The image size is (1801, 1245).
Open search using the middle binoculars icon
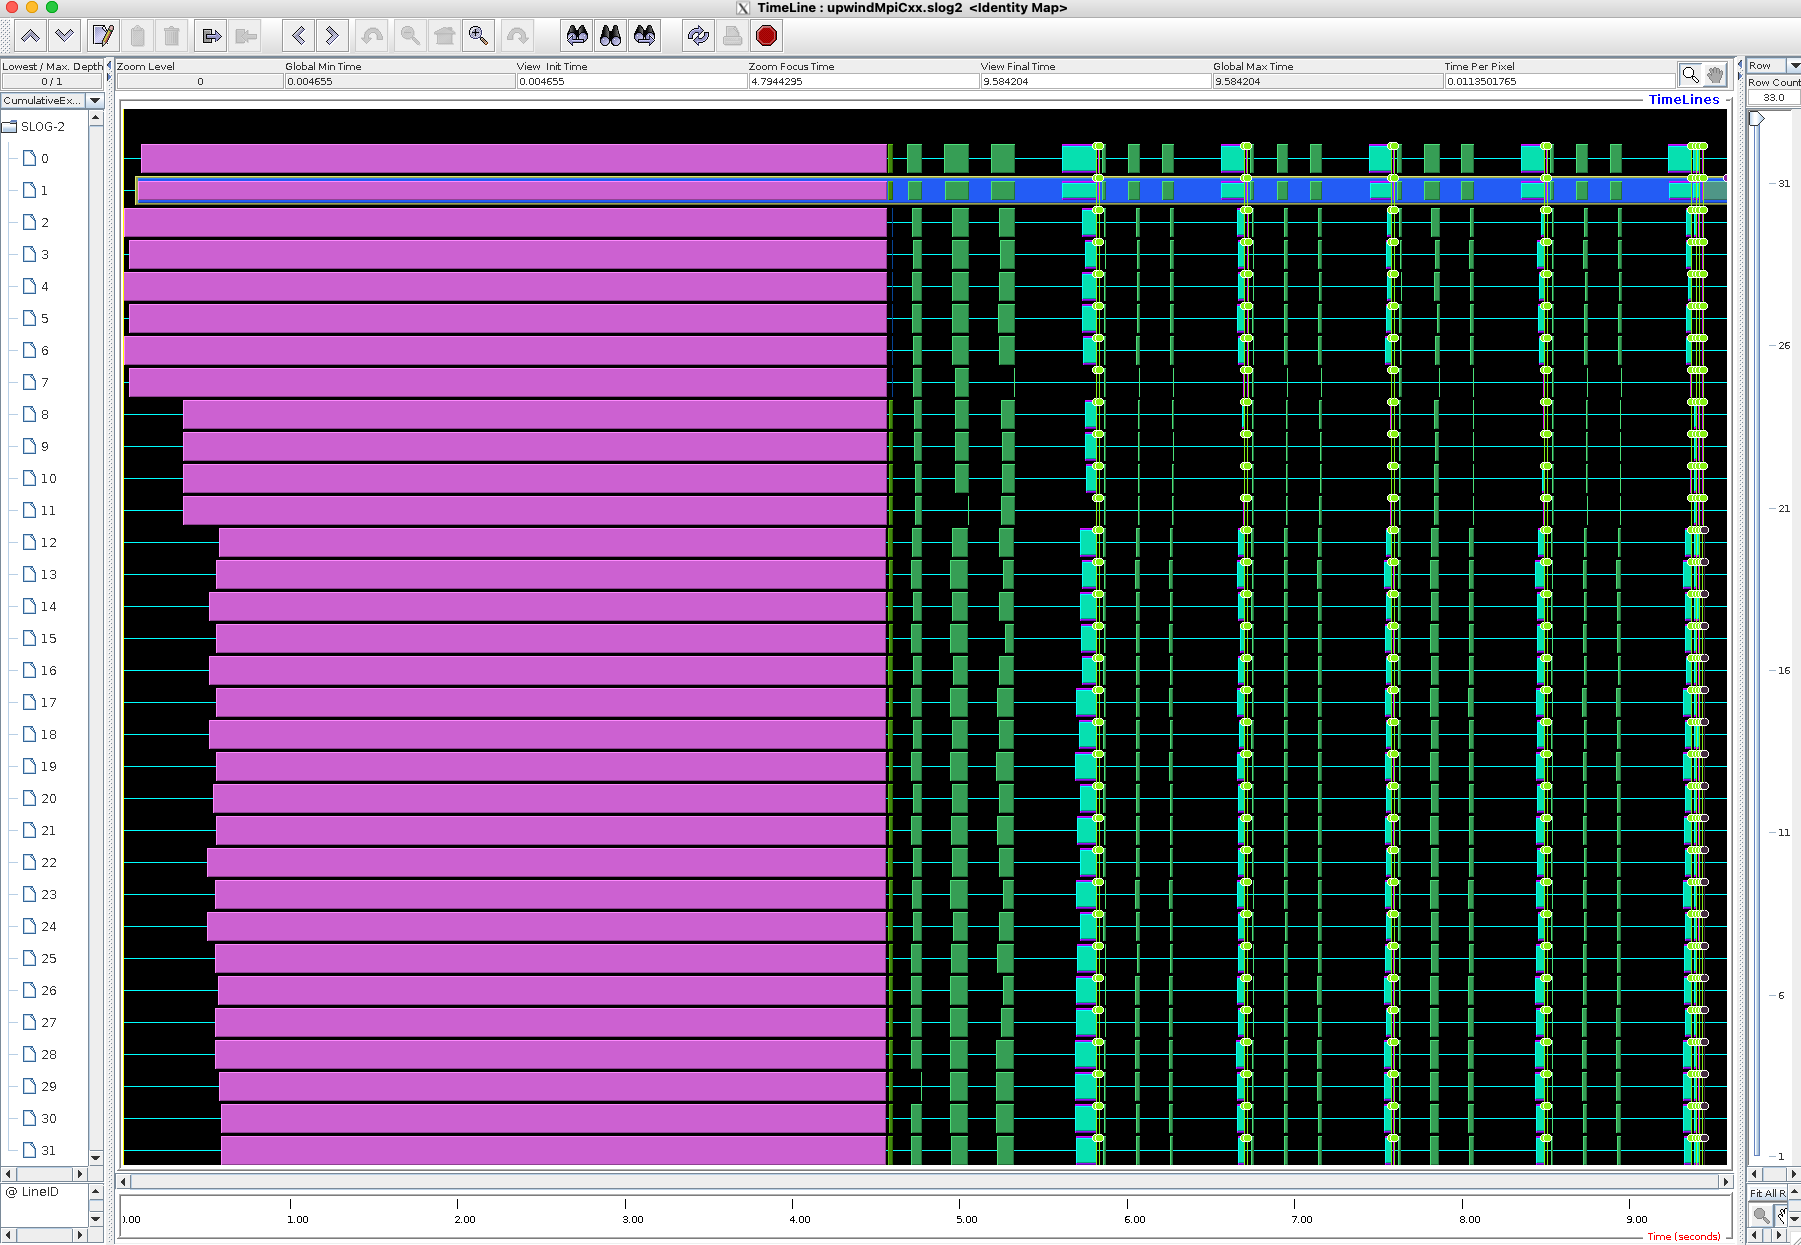[x=610, y=36]
